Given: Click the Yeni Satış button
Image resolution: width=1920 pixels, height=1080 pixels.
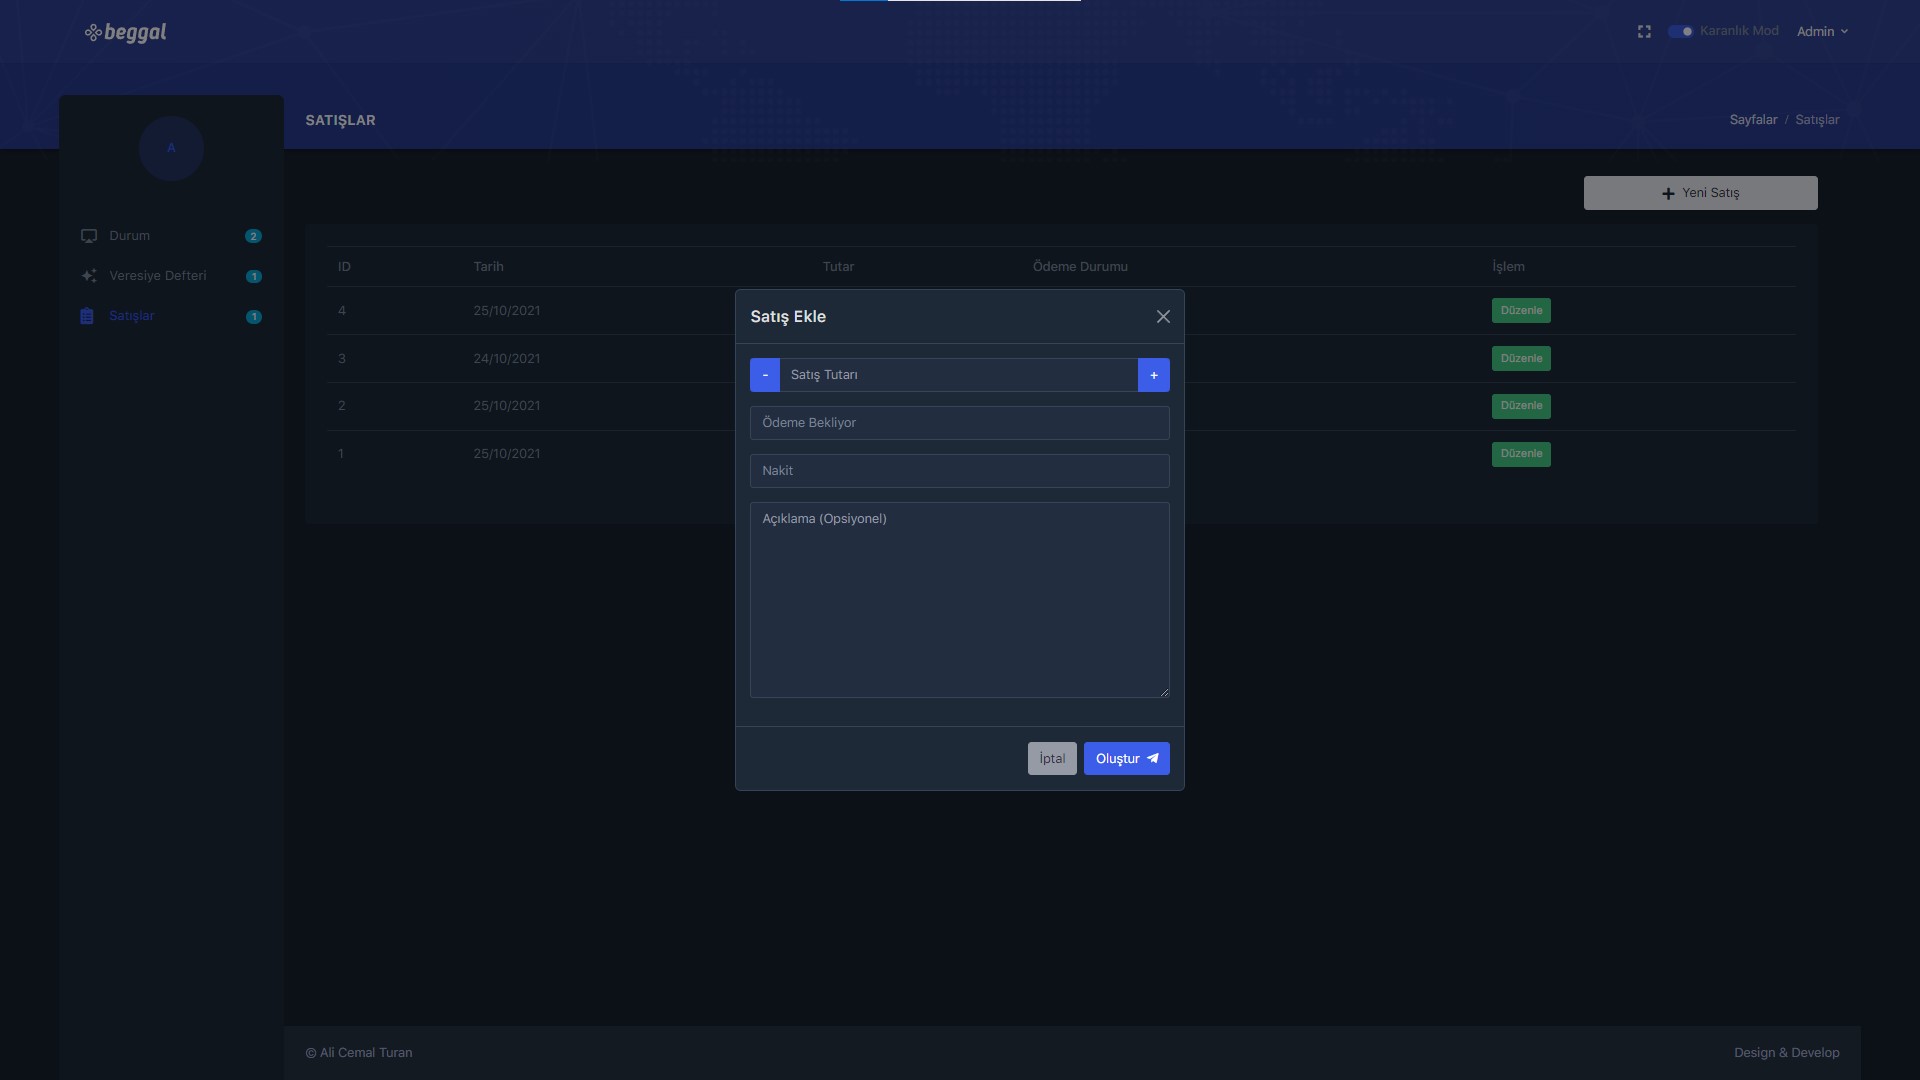Looking at the screenshot, I should [1700, 193].
